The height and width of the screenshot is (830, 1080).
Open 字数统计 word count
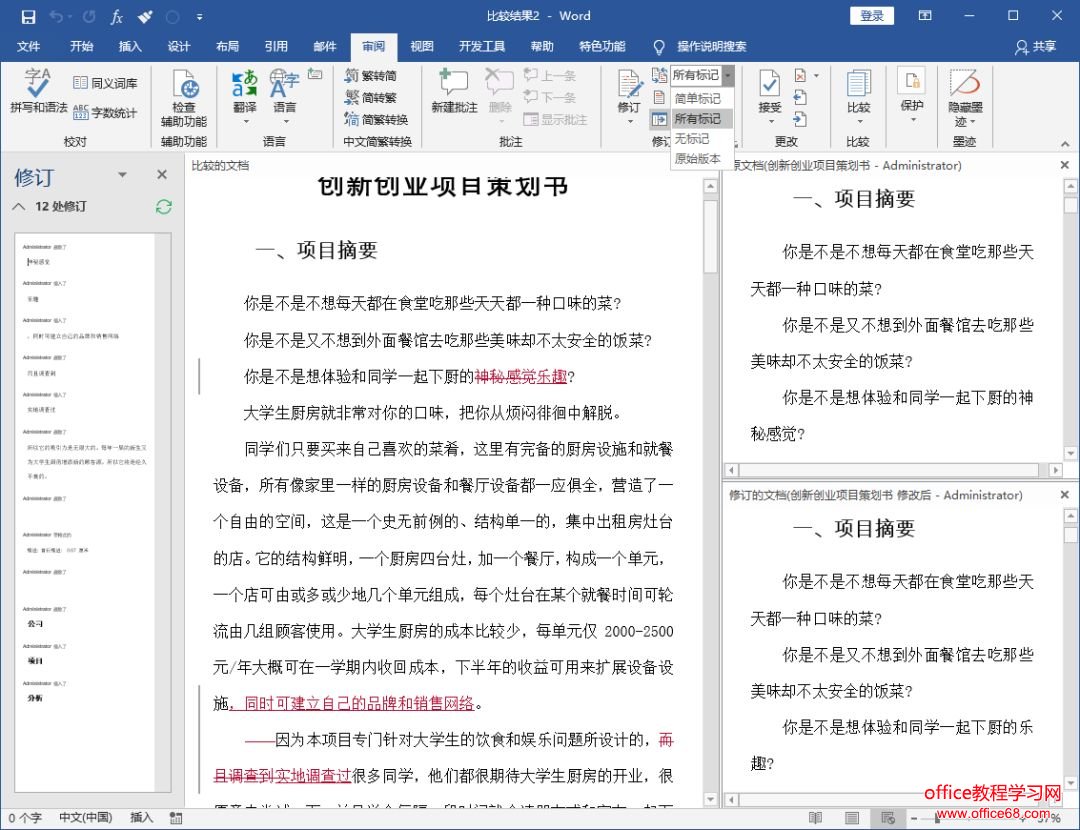click(x=104, y=113)
